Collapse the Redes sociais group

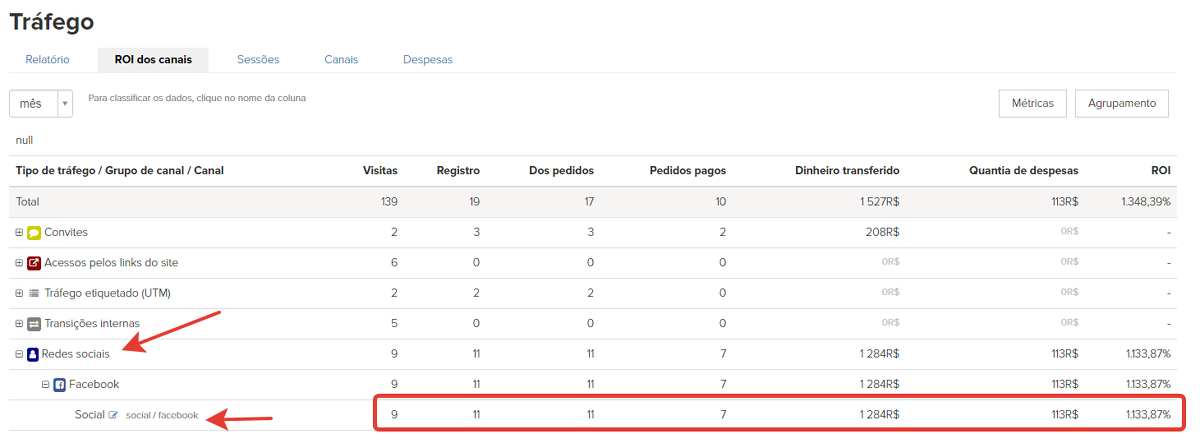[19, 354]
